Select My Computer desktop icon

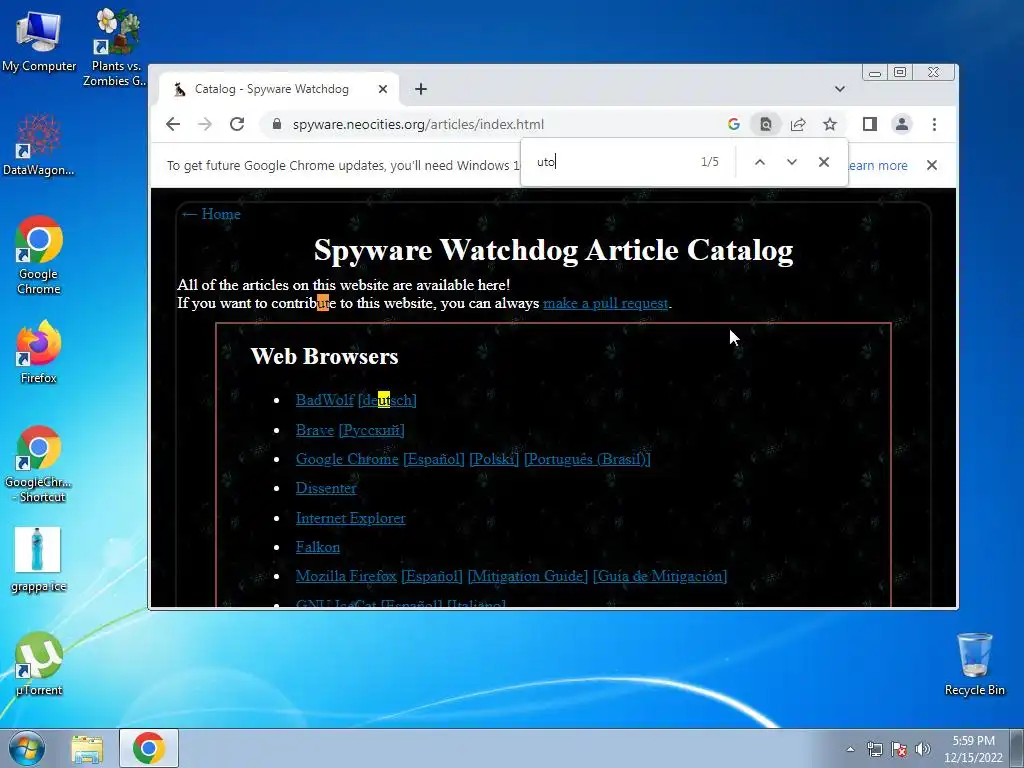(39, 40)
